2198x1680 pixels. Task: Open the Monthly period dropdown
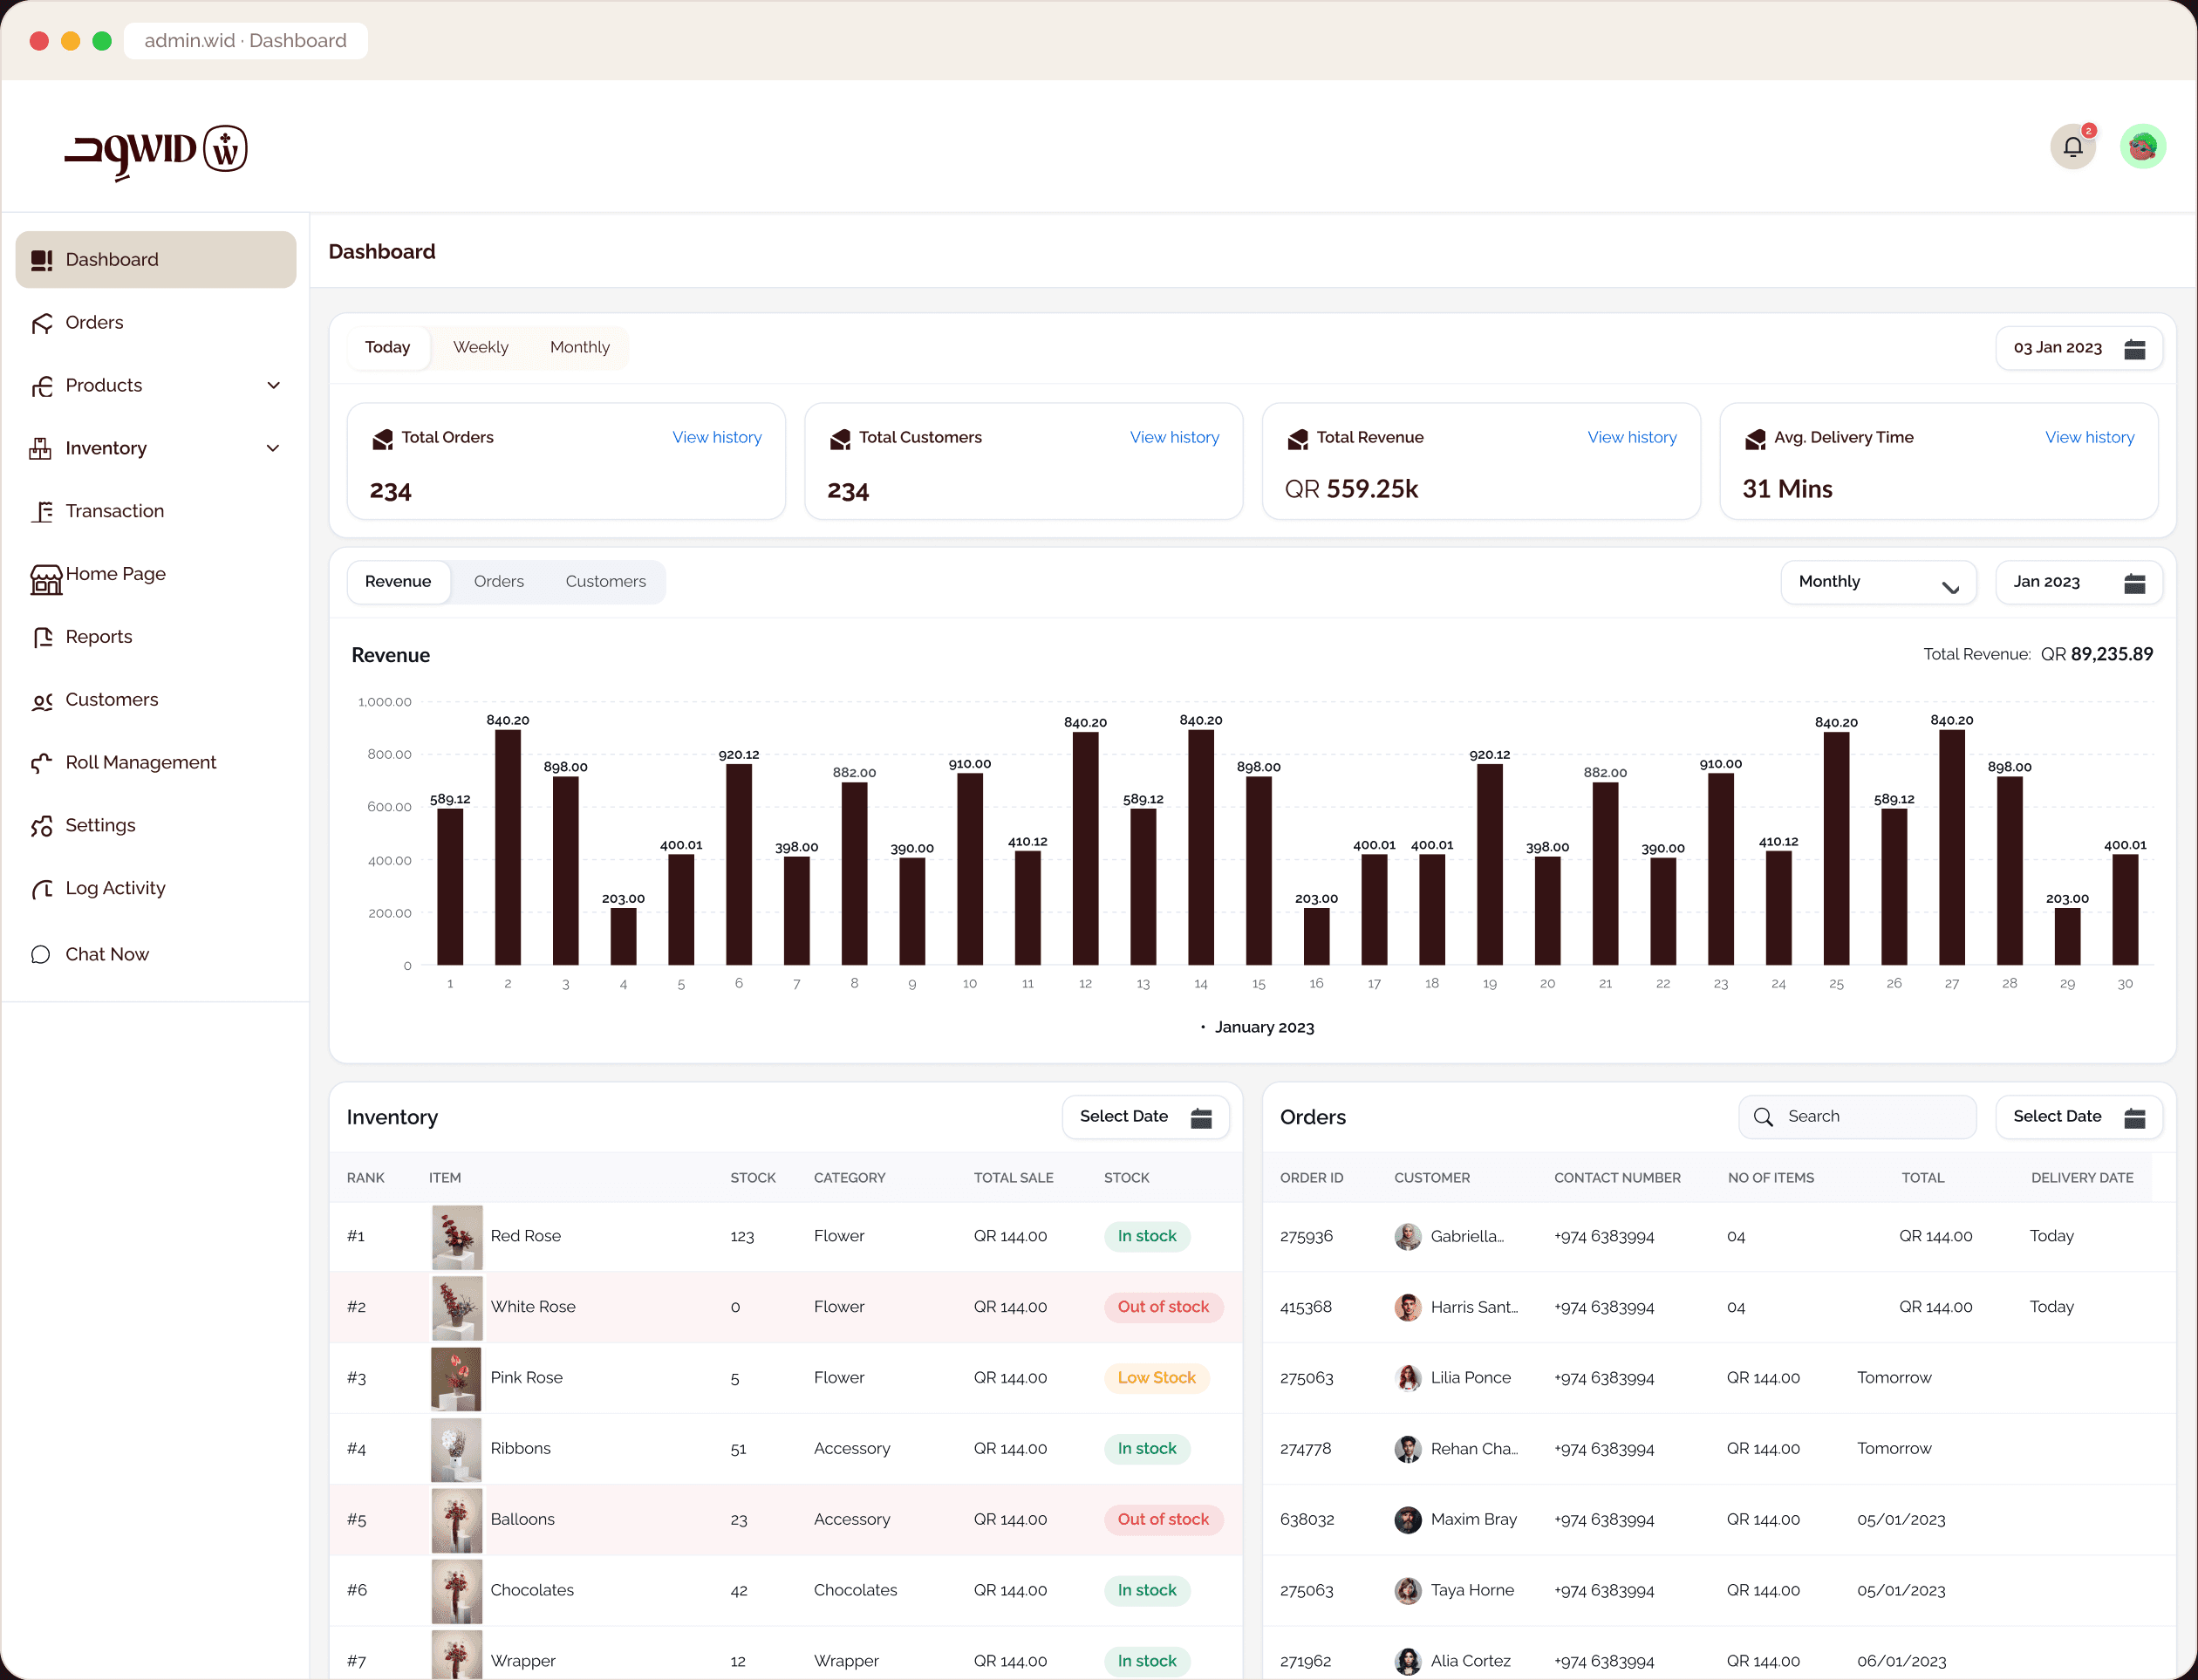pyautogui.click(x=1878, y=582)
